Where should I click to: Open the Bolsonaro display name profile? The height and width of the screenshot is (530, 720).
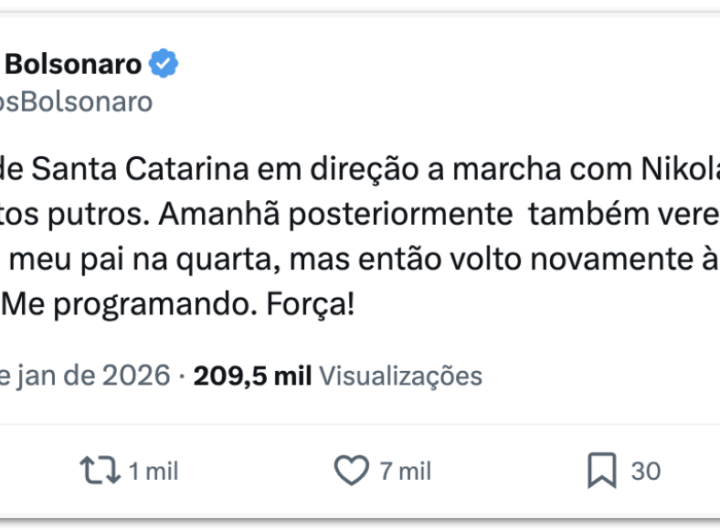click(73, 65)
